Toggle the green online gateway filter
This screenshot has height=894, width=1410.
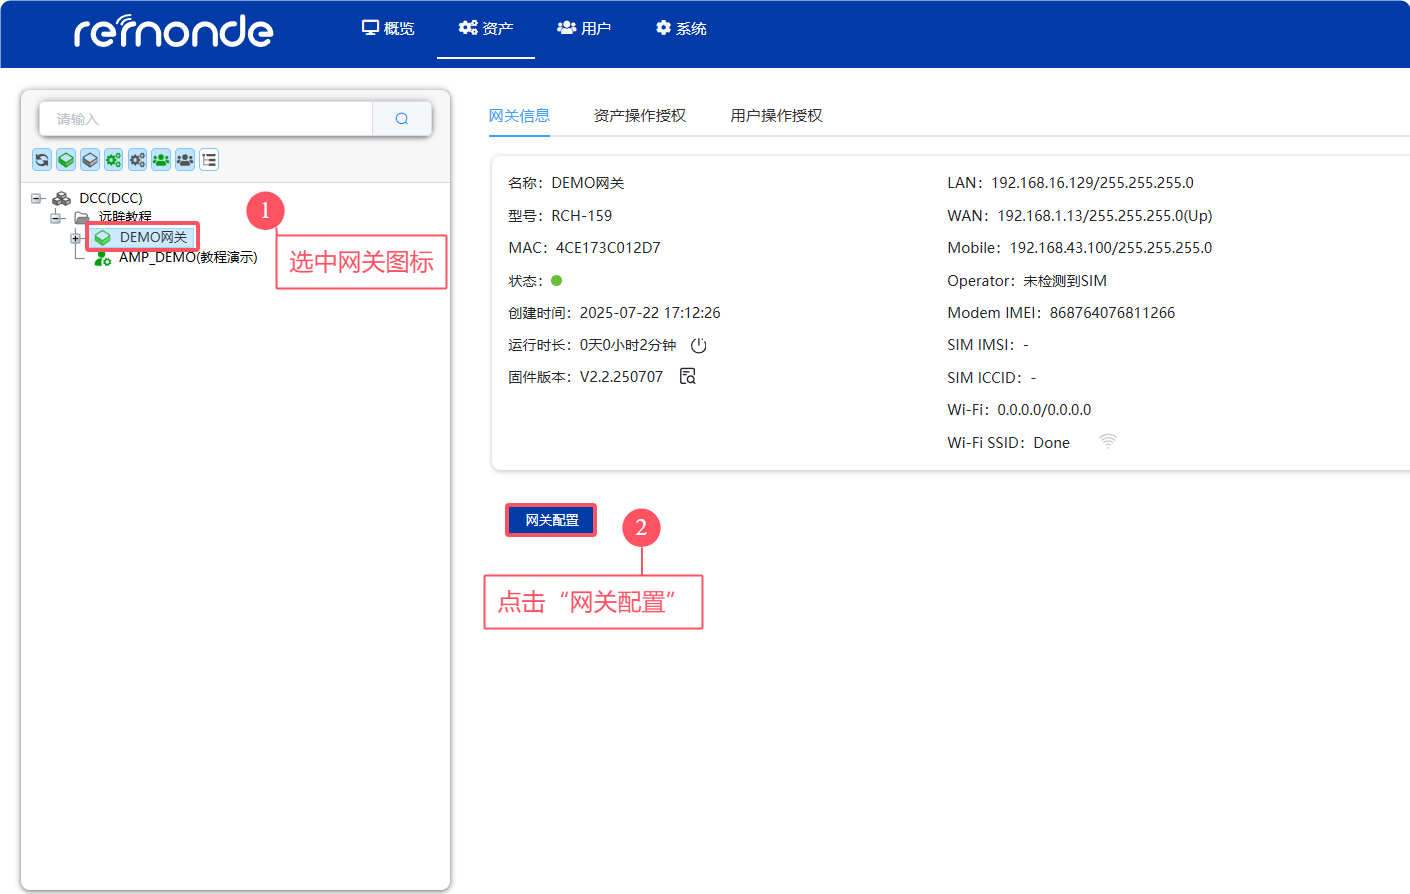tap(66, 160)
